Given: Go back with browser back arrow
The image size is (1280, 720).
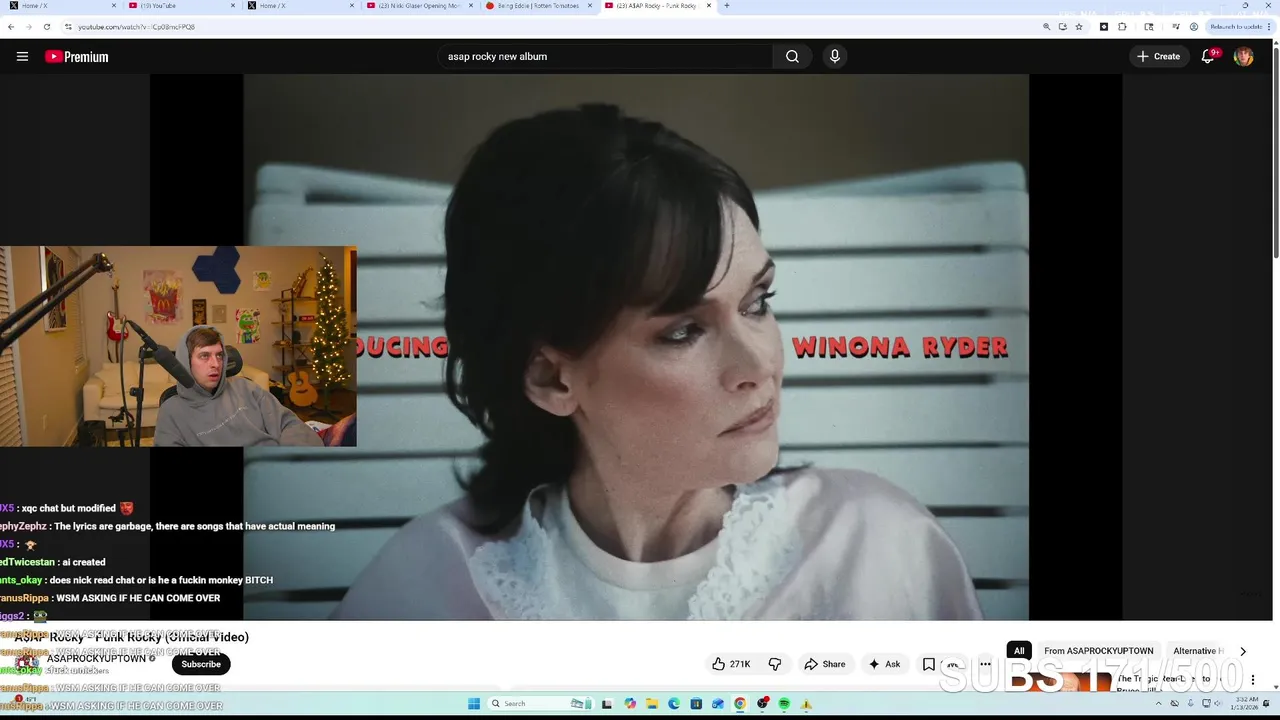Looking at the screenshot, I should pos(11,27).
